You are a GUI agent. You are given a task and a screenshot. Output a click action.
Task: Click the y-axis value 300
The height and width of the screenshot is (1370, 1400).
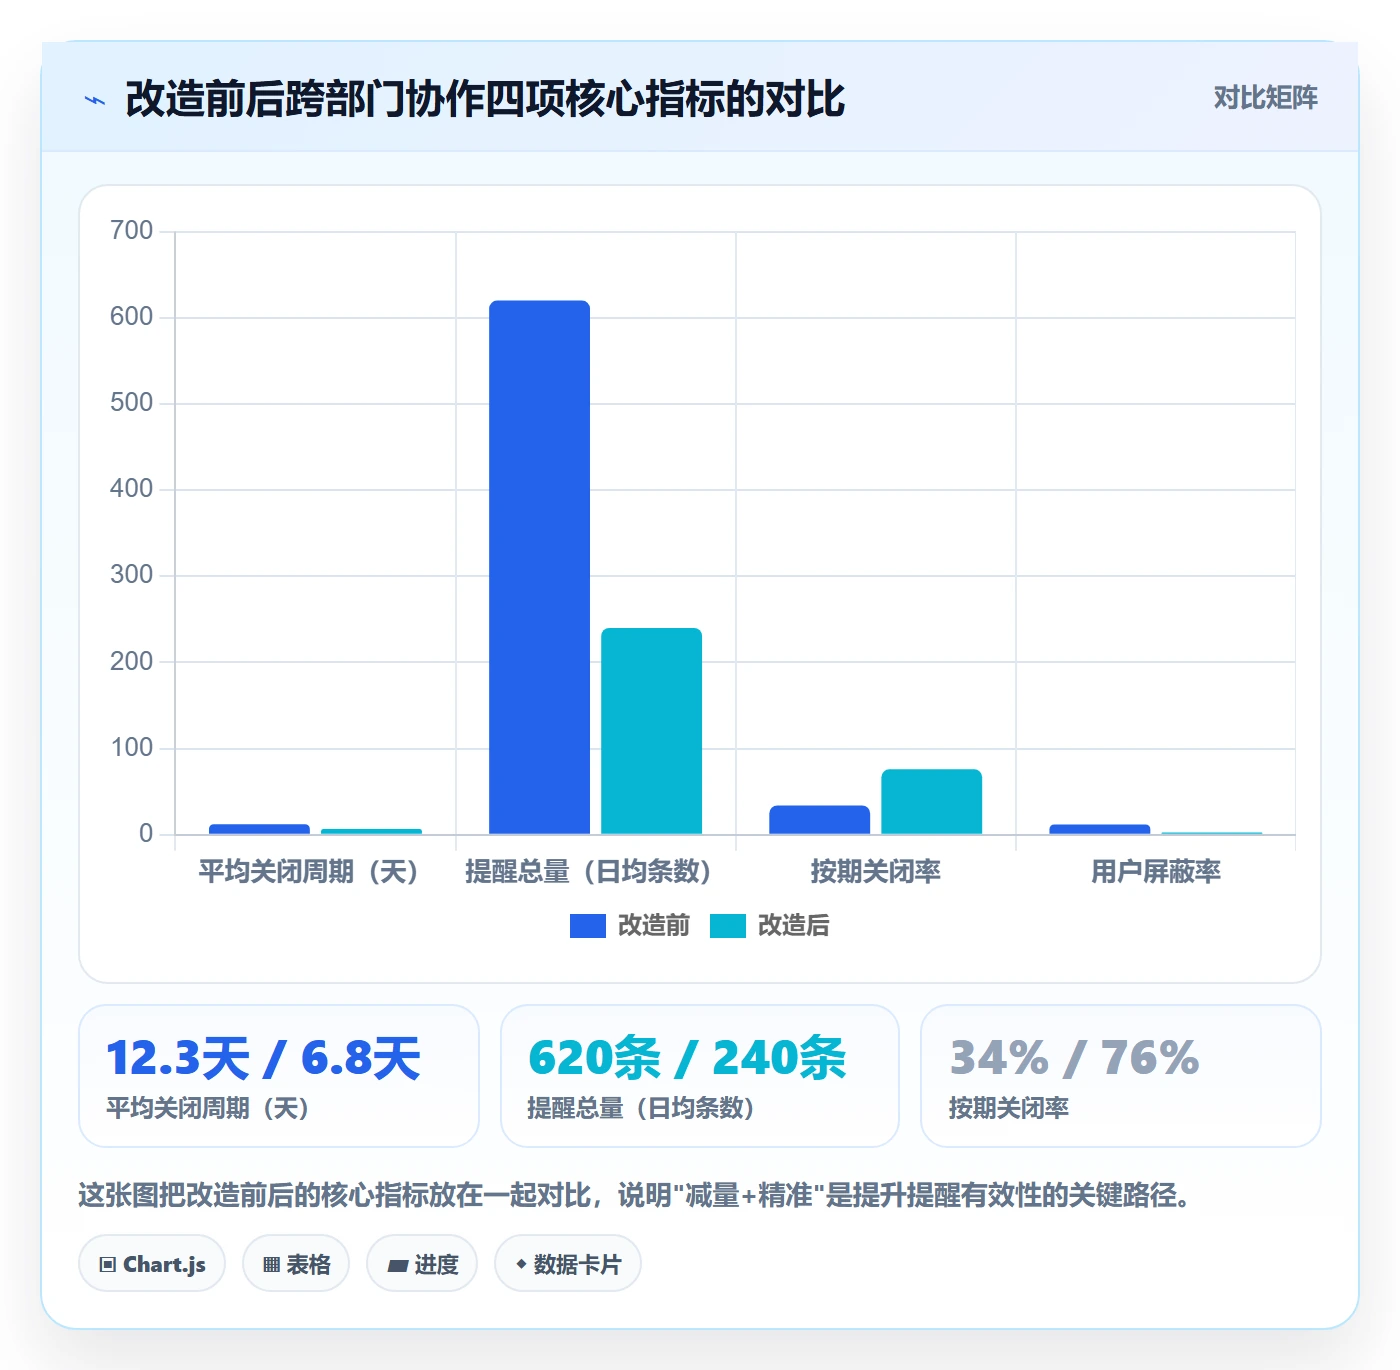pyautogui.click(x=132, y=575)
